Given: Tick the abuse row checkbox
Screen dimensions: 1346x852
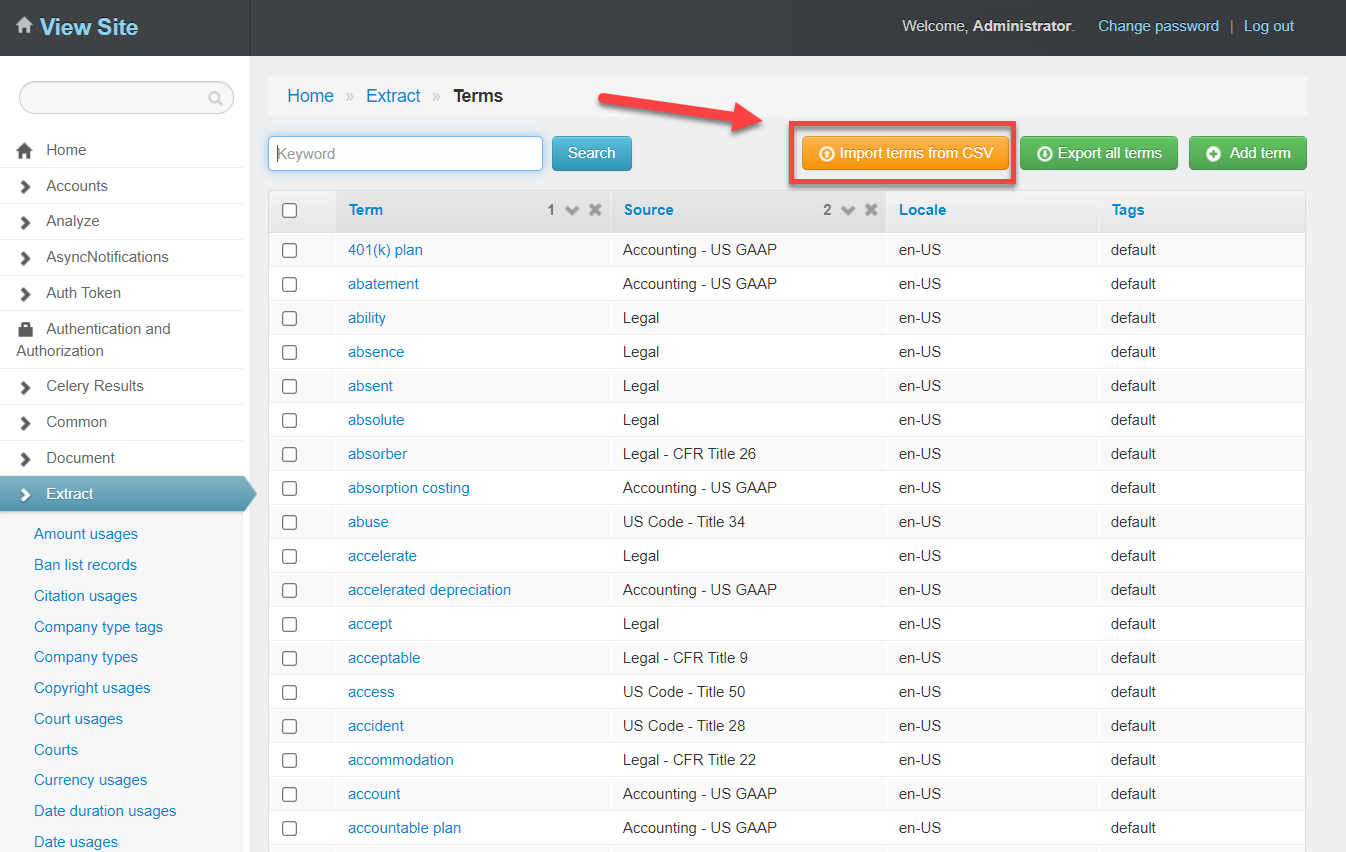Looking at the screenshot, I should point(290,522).
